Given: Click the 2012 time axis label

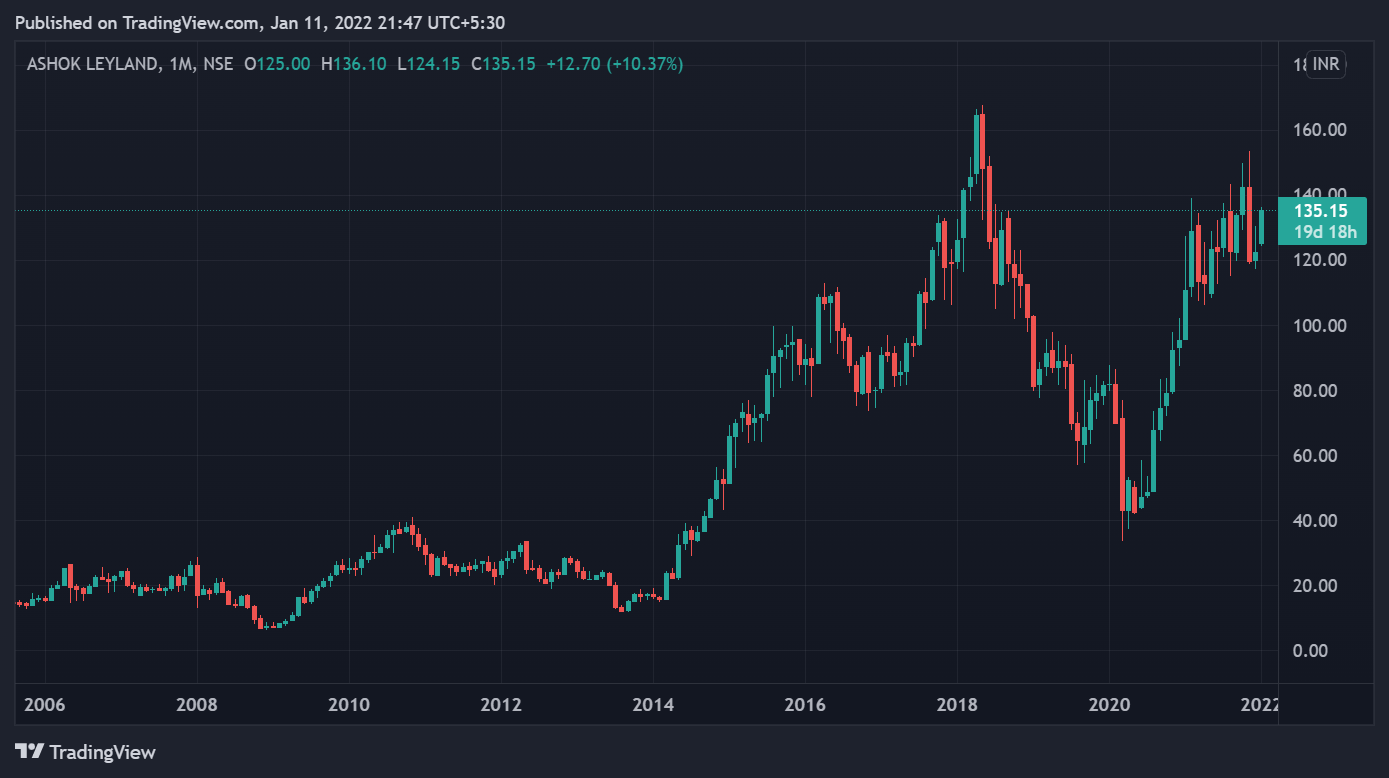Looking at the screenshot, I should 501,704.
